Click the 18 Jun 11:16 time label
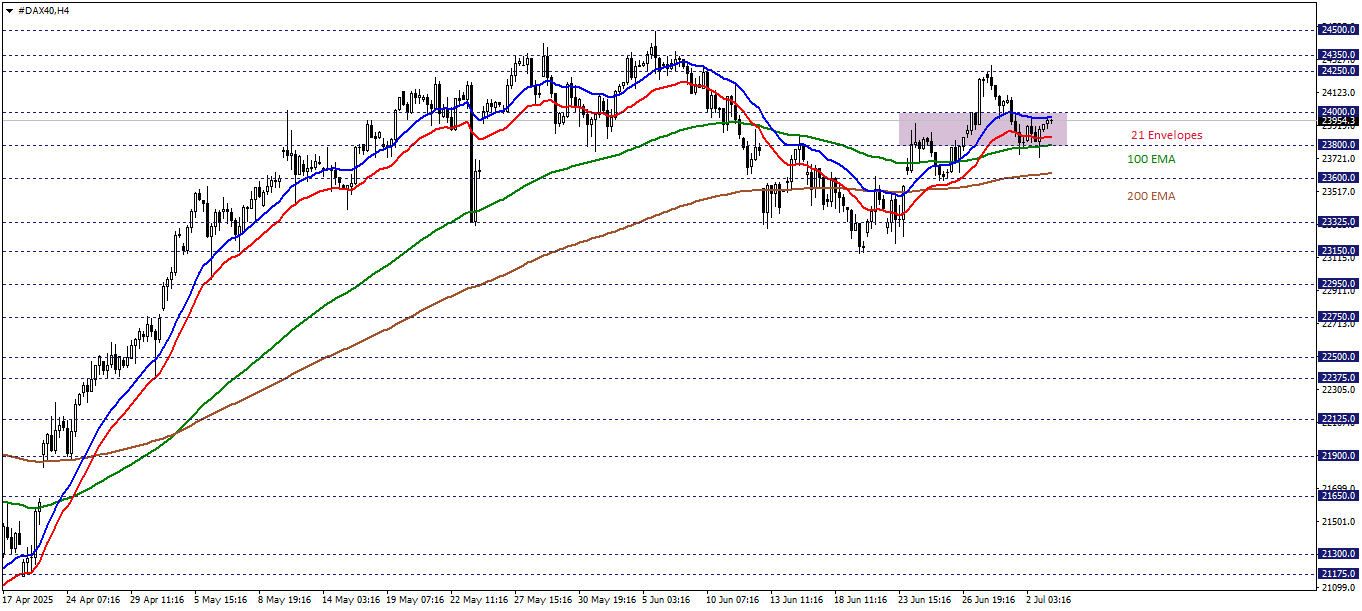1362x611 pixels. (x=861, y=600)
